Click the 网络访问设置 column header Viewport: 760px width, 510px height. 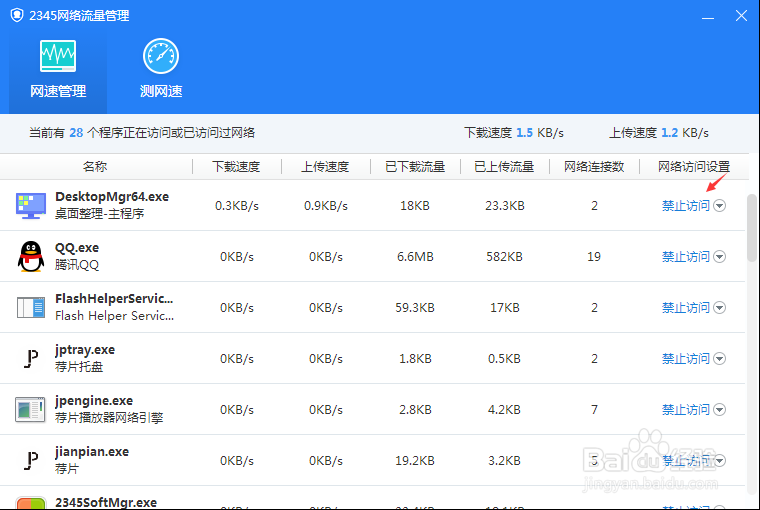click(x=694, y=167)
